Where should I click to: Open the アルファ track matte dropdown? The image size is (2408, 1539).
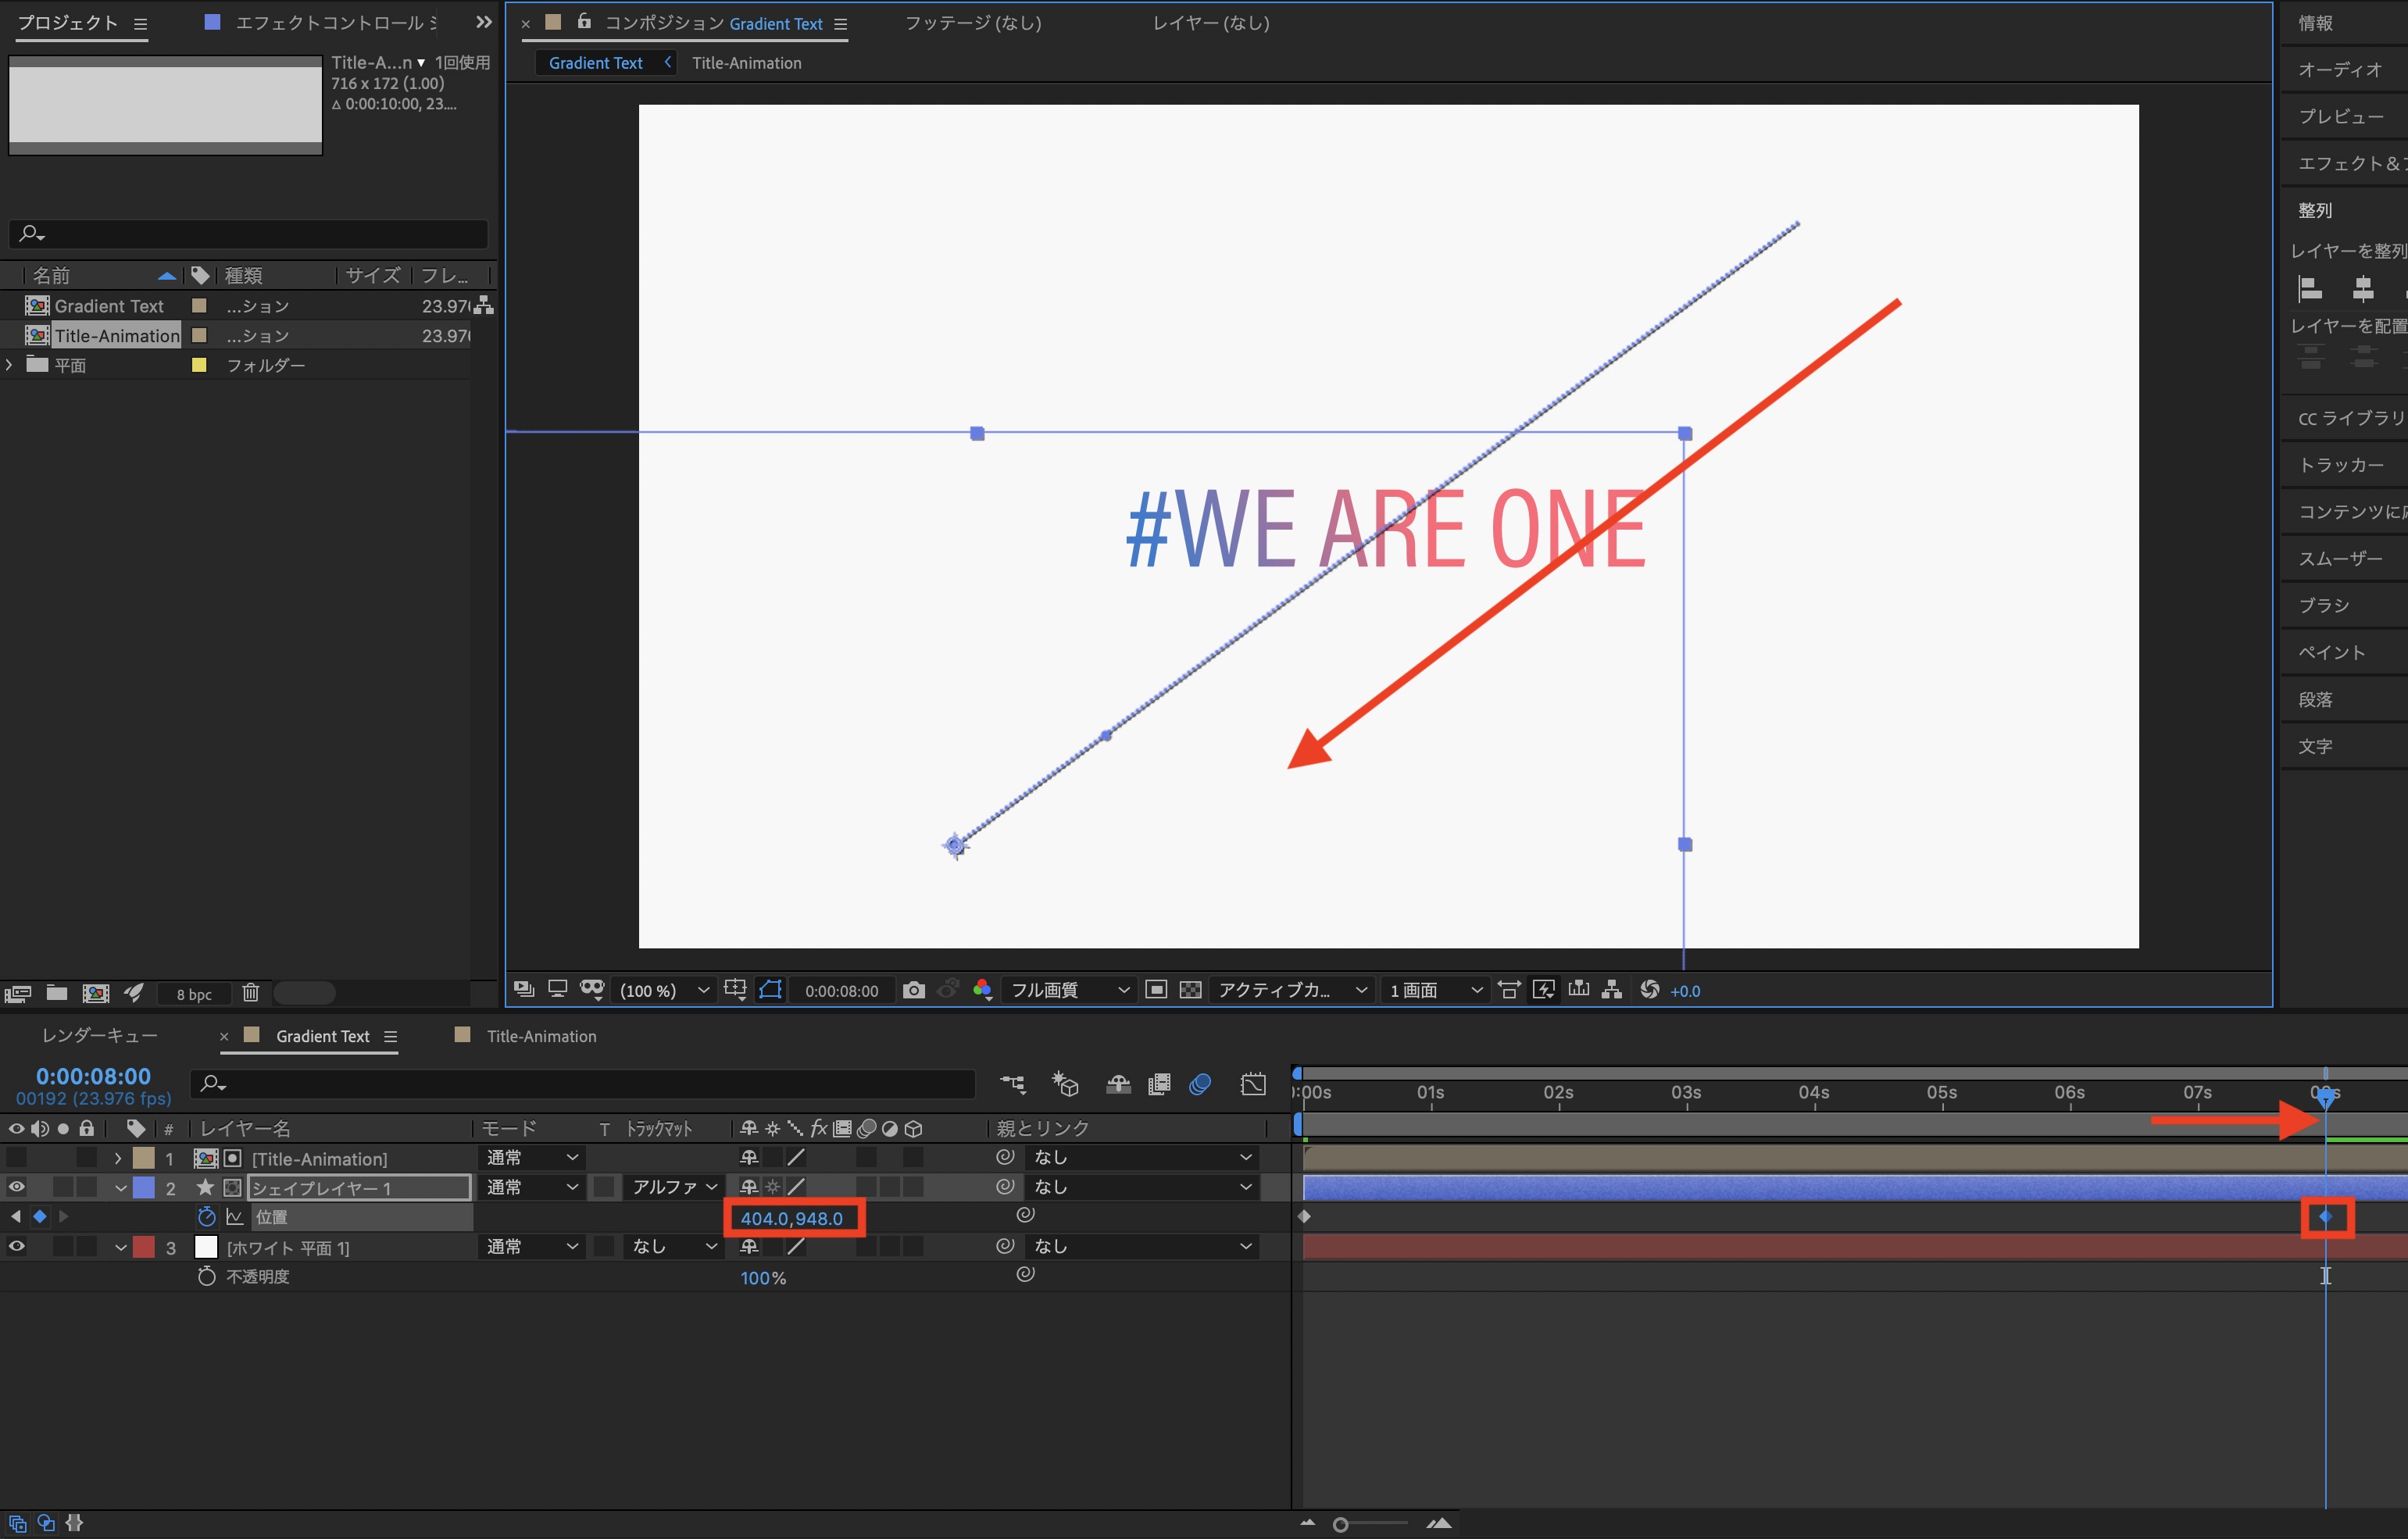coord(675,1187)
